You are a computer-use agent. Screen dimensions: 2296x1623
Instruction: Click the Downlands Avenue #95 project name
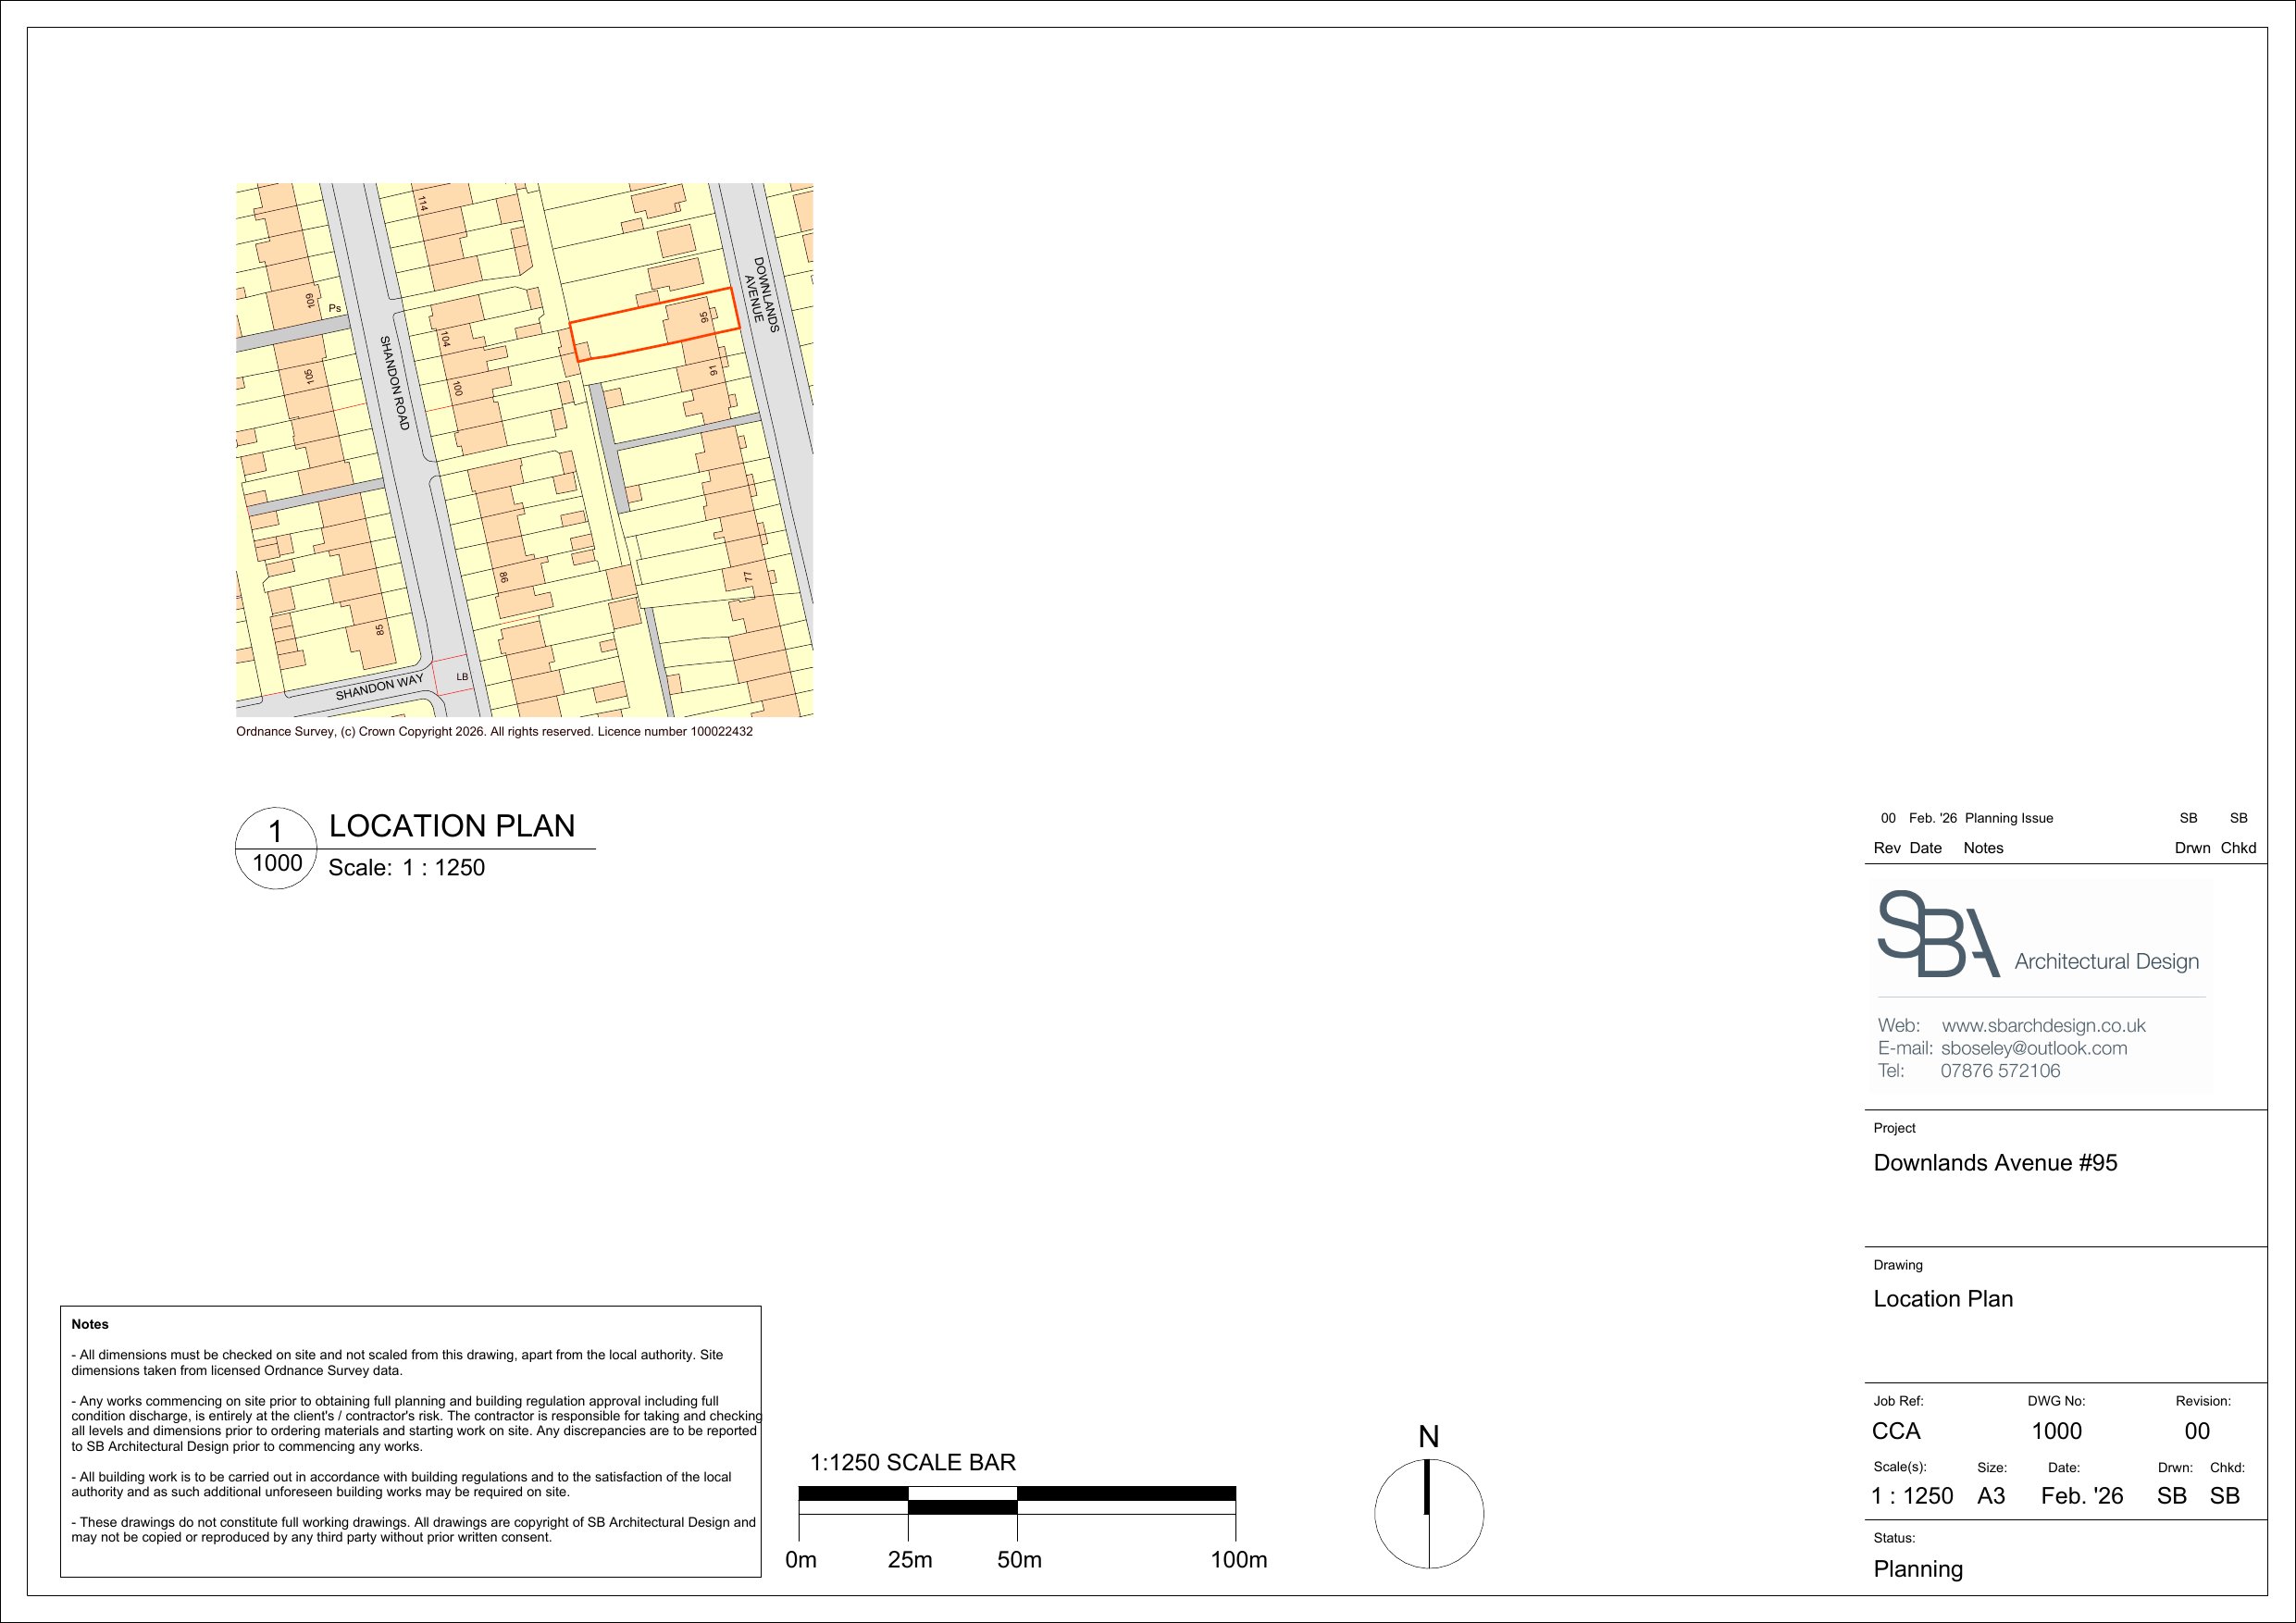coord(1994,1162)
